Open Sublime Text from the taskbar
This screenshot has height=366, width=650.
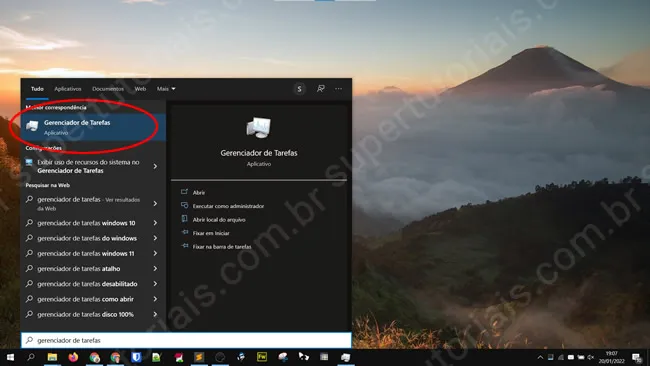(199, 357)
